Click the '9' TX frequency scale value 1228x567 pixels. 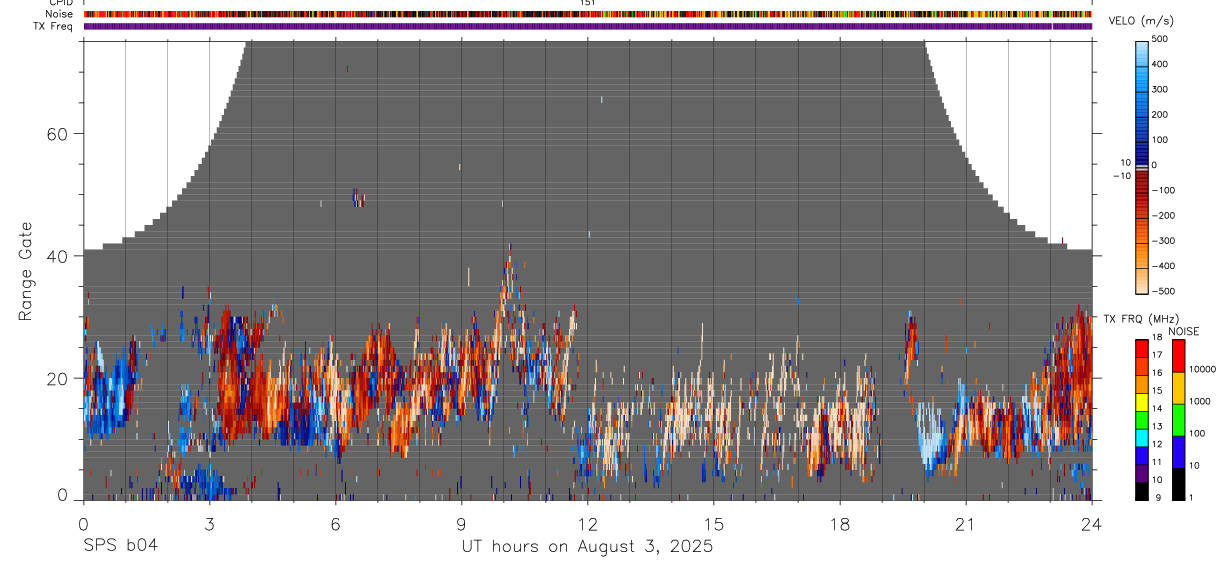pyautogui.click(x=1157, y=497)
